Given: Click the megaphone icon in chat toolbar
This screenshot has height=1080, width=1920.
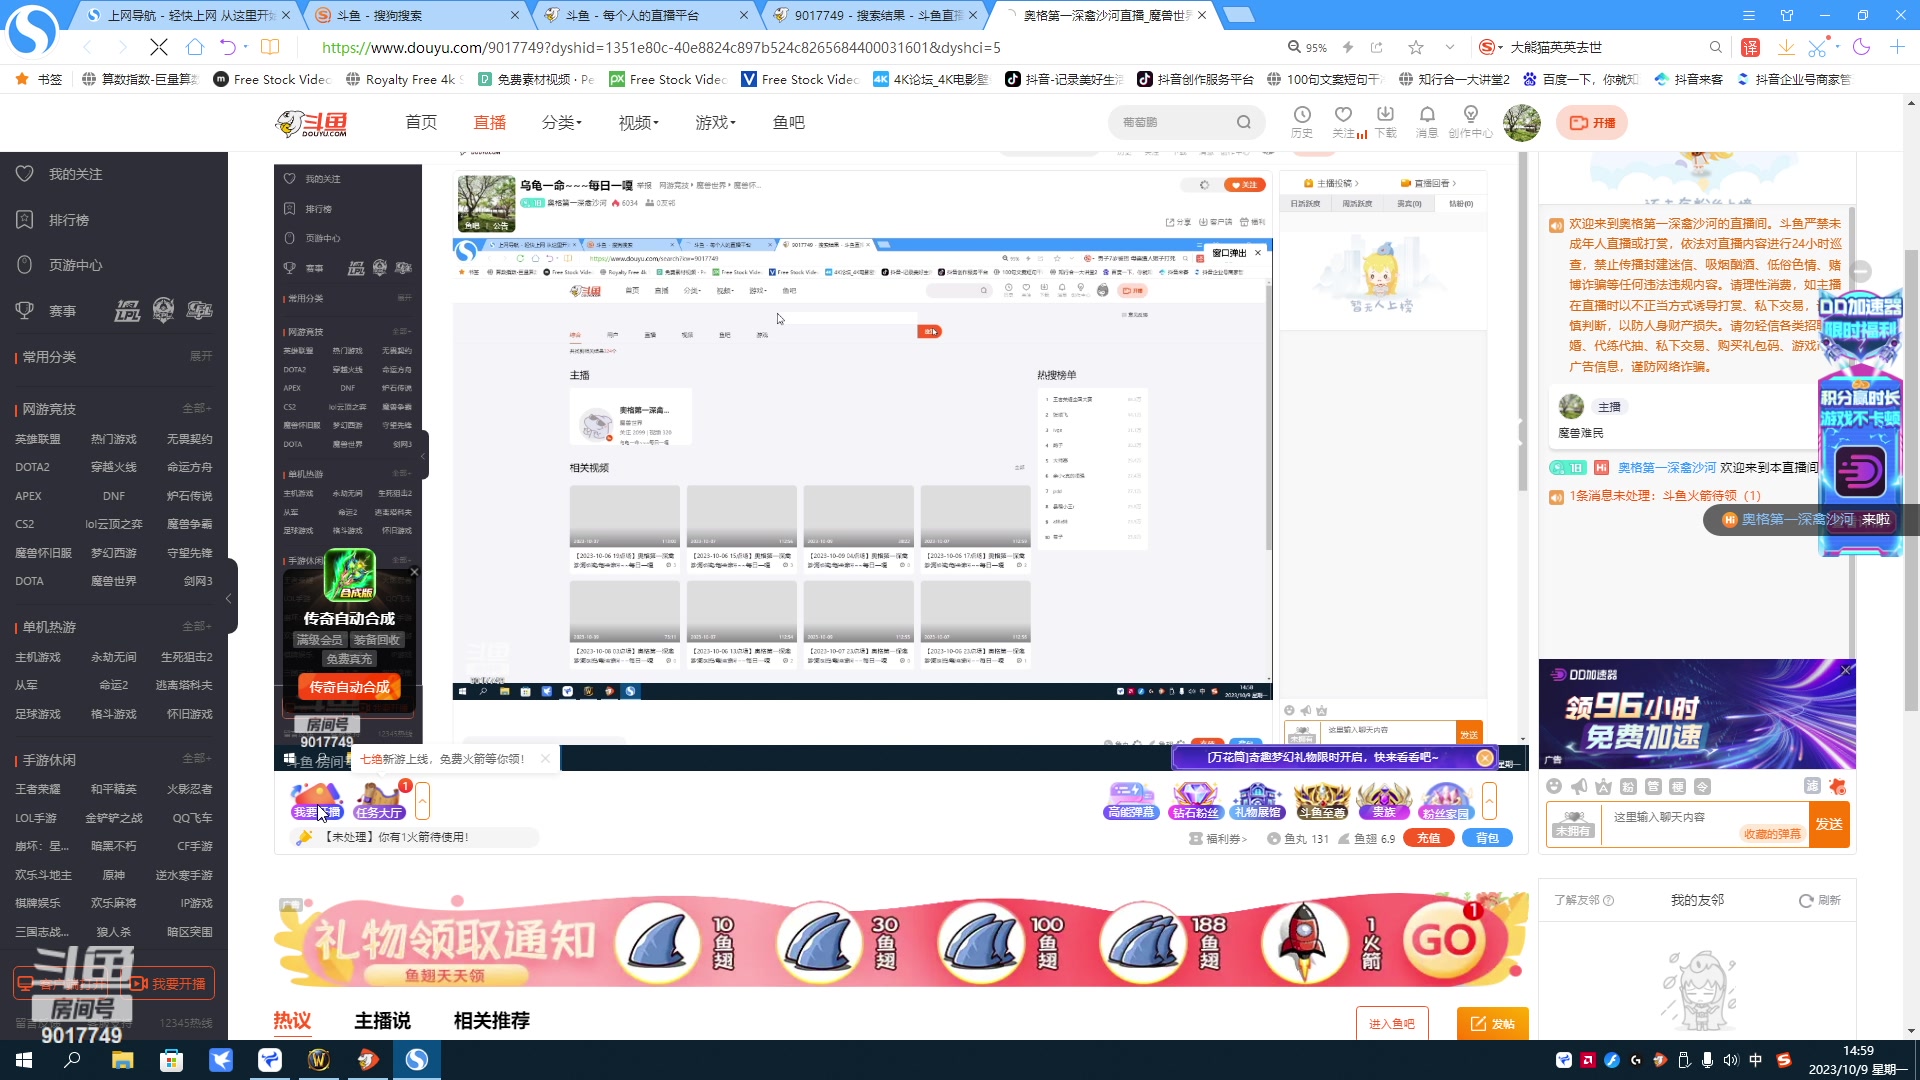Looking at the screenshot, I should point(1579,787).
